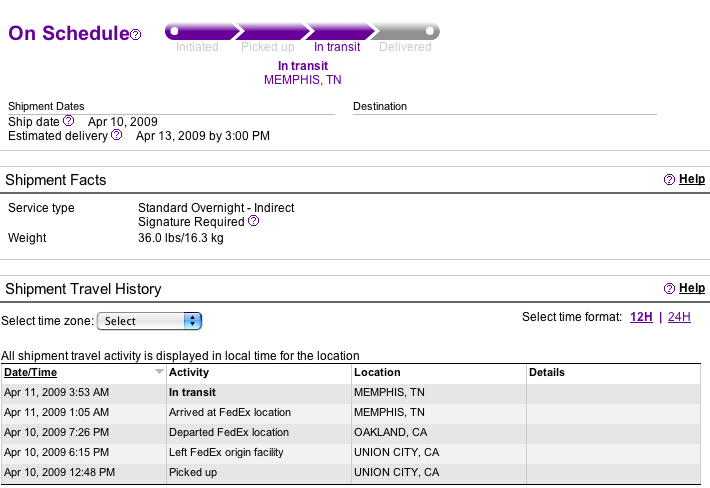Click help icon beside Ship date

(x=69, y=121)
